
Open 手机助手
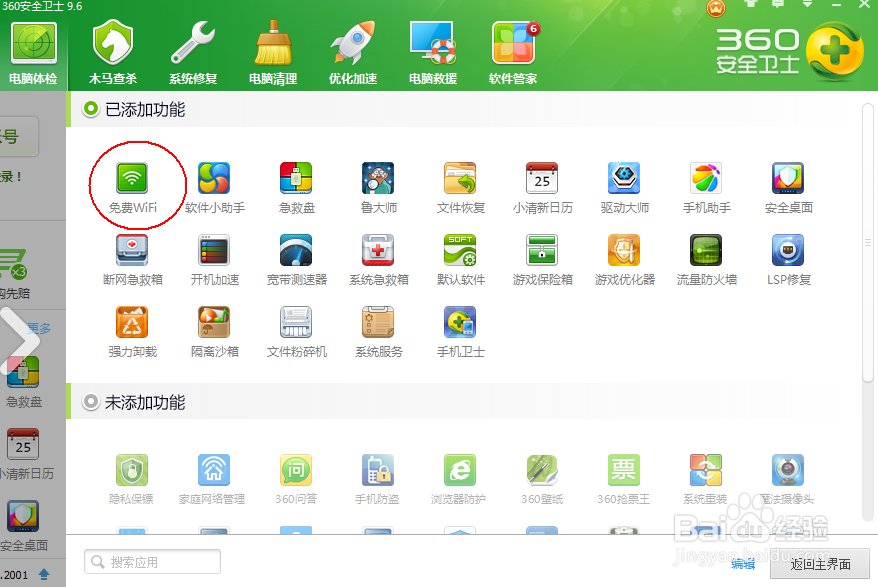click(707, 188)
